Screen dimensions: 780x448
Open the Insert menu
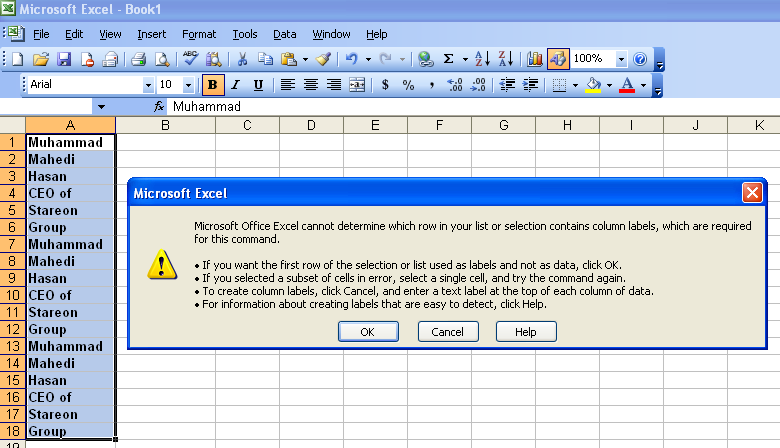pos(151,34)
